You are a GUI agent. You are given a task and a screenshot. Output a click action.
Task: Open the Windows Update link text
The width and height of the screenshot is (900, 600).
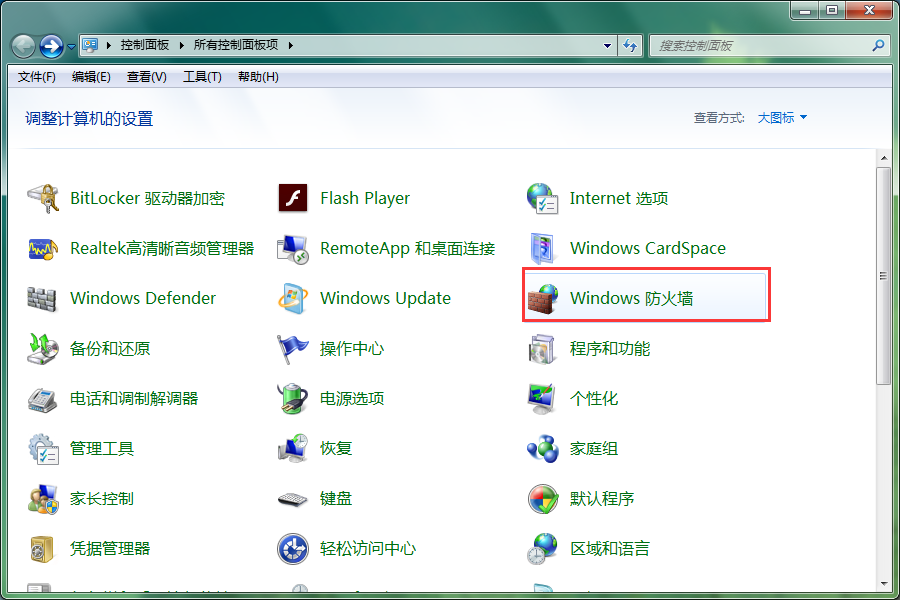pyautogui.click(x=385, y=299)
